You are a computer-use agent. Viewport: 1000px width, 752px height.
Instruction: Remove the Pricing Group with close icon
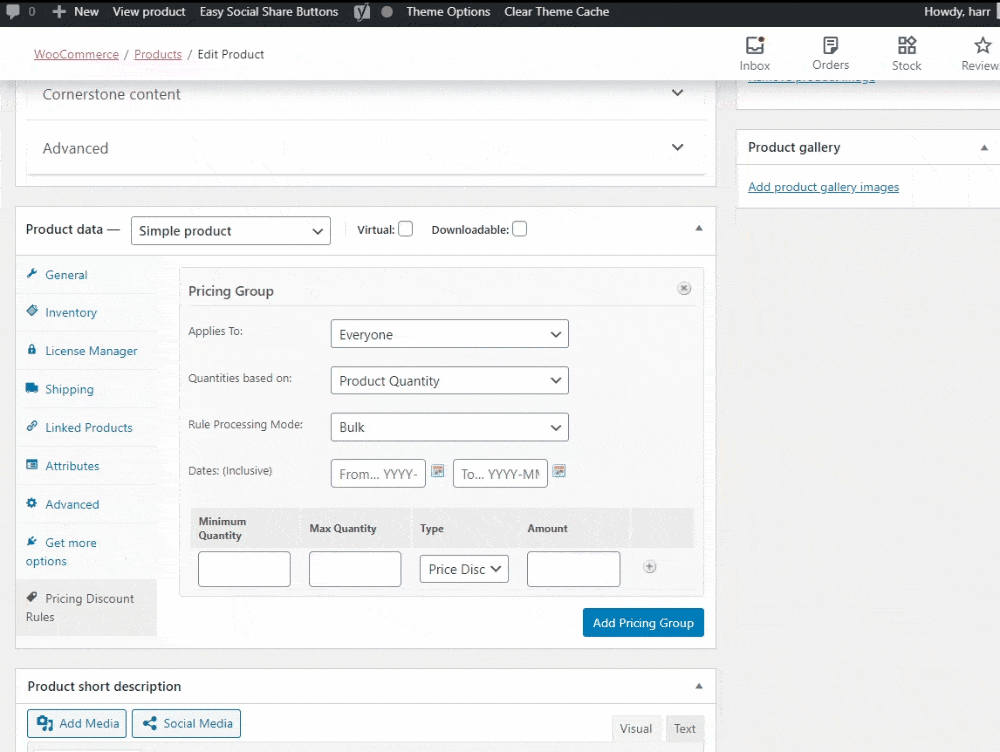point(684,288)
